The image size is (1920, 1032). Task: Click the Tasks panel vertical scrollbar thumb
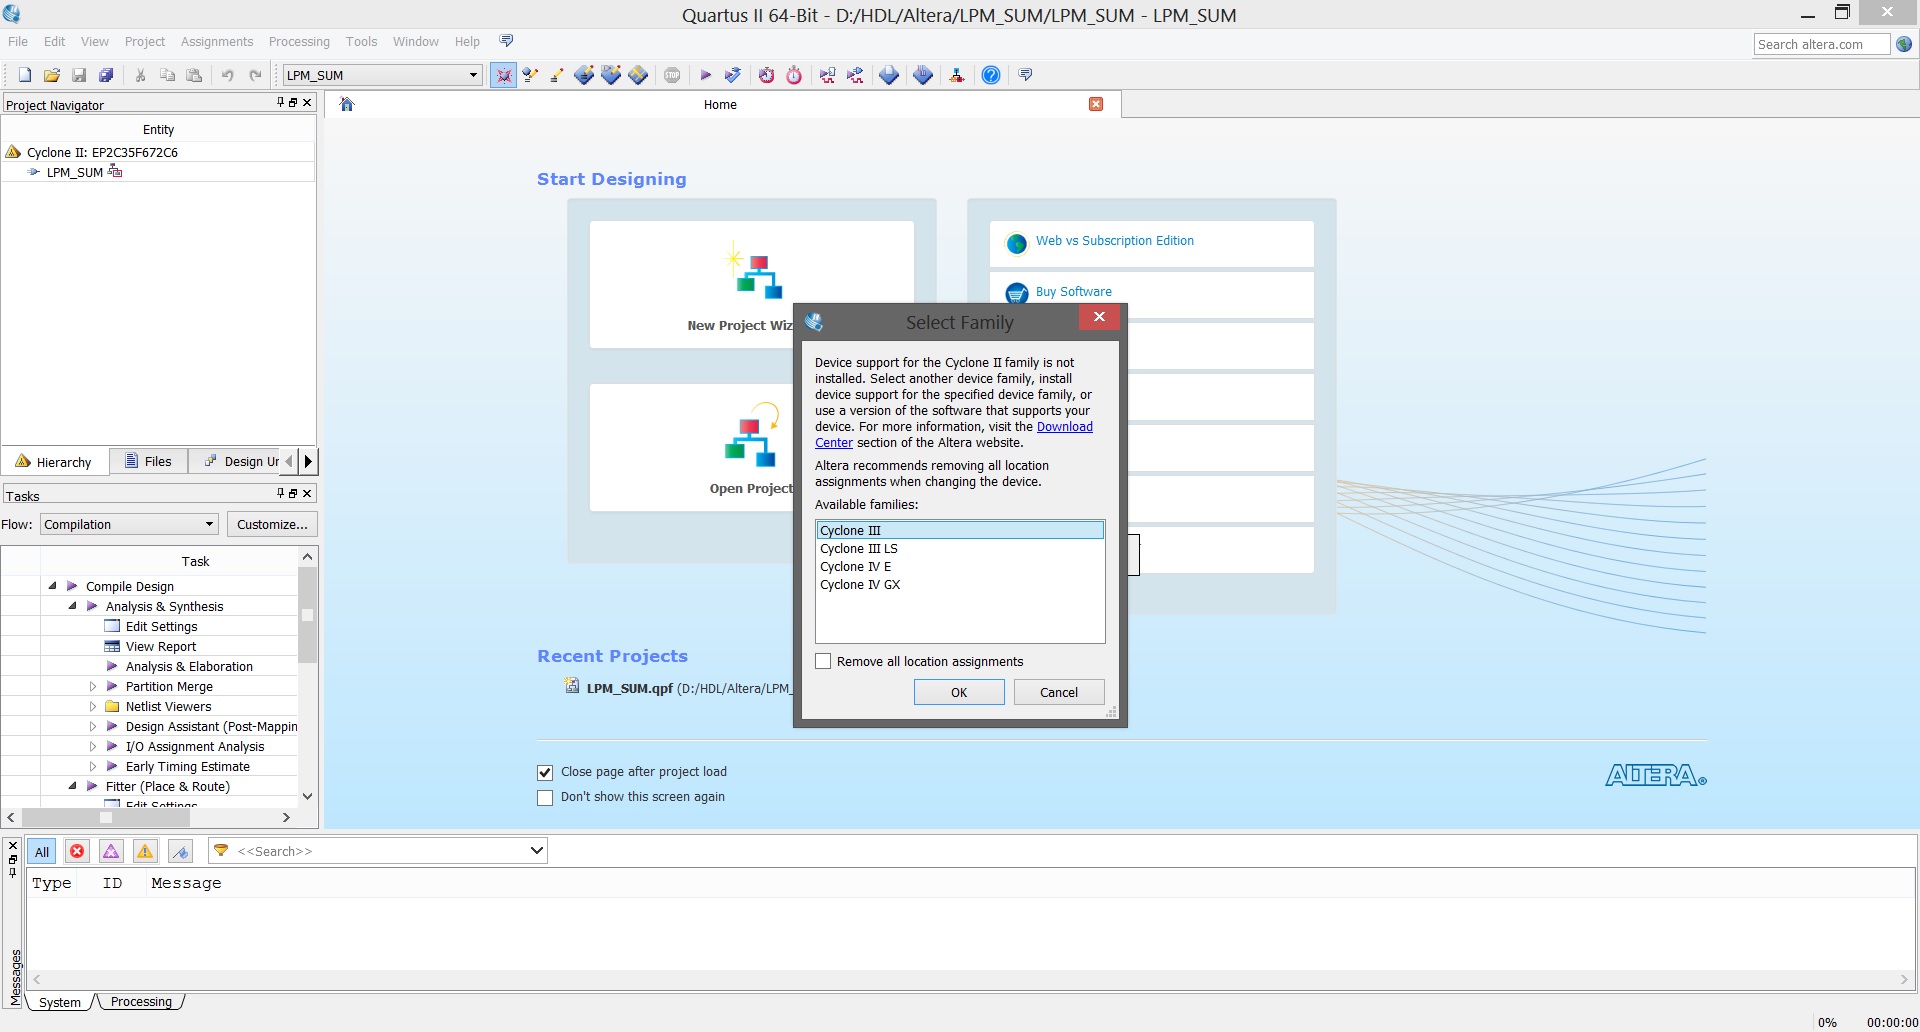coord(308,615)
